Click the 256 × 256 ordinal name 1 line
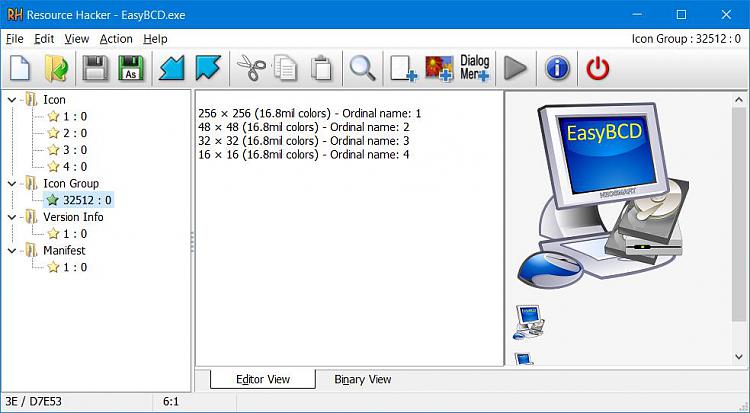This screenshot has width=750, height=413. tap(309, 113)
